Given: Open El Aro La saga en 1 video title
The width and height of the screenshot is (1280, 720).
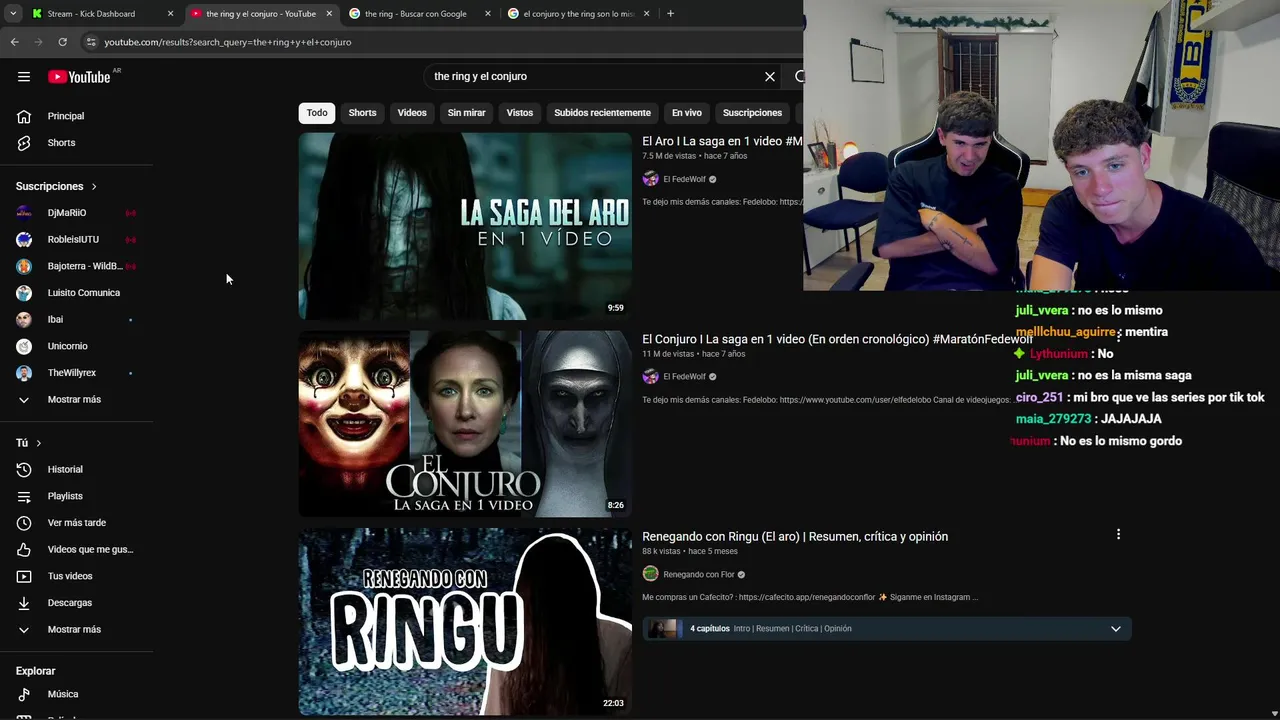Looking at the screenshot, I should pyautogui.click(x=722, y=142).
